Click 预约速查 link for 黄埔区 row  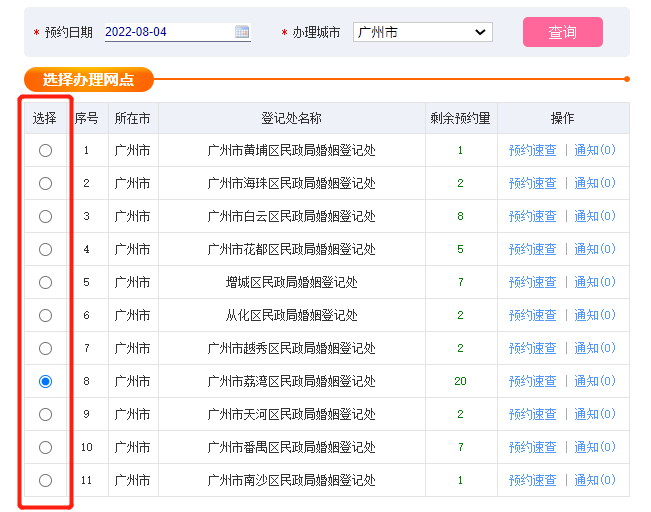click(x=532, y=150)
